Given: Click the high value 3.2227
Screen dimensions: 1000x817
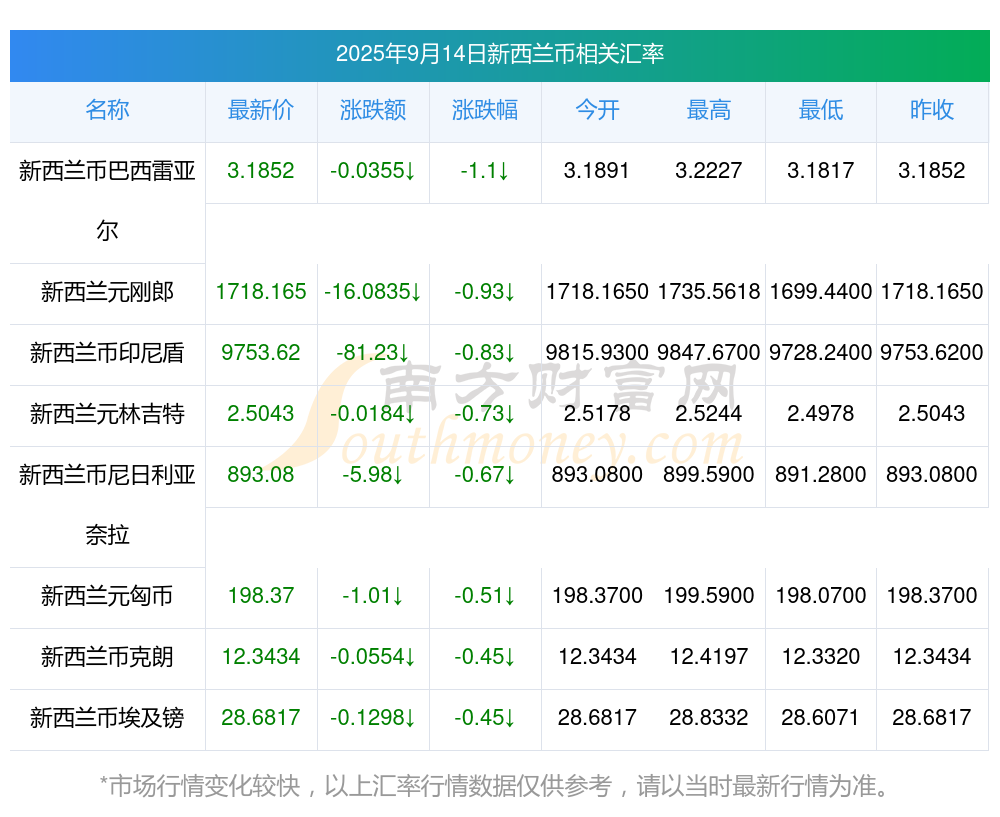Looking at the screenshot, I should [709, 170].
